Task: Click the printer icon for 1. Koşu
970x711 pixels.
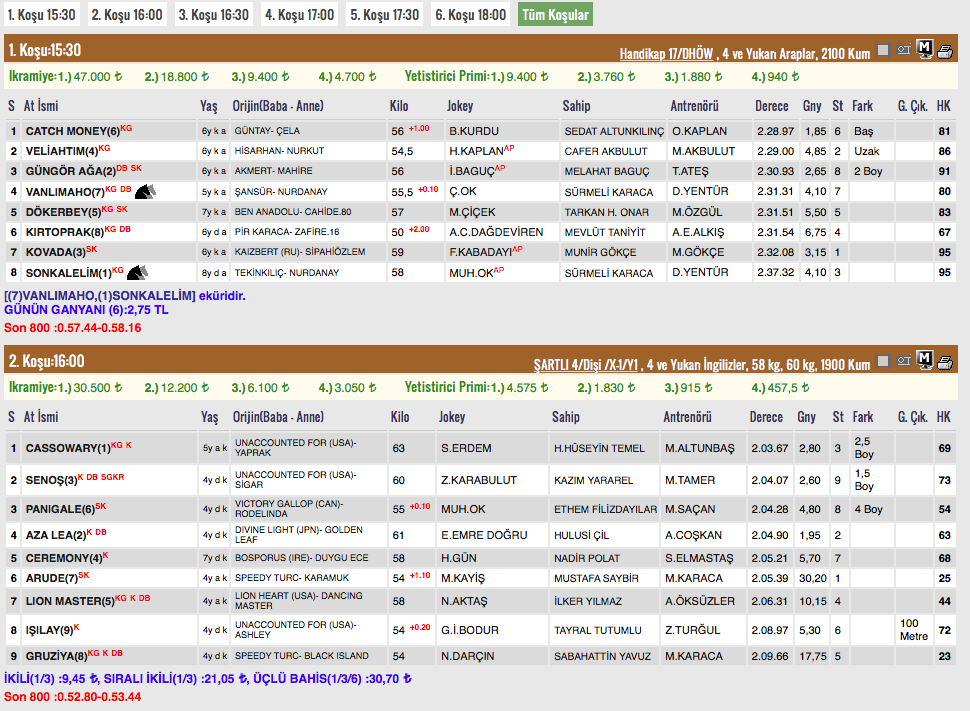Action: tap(945, 51)
